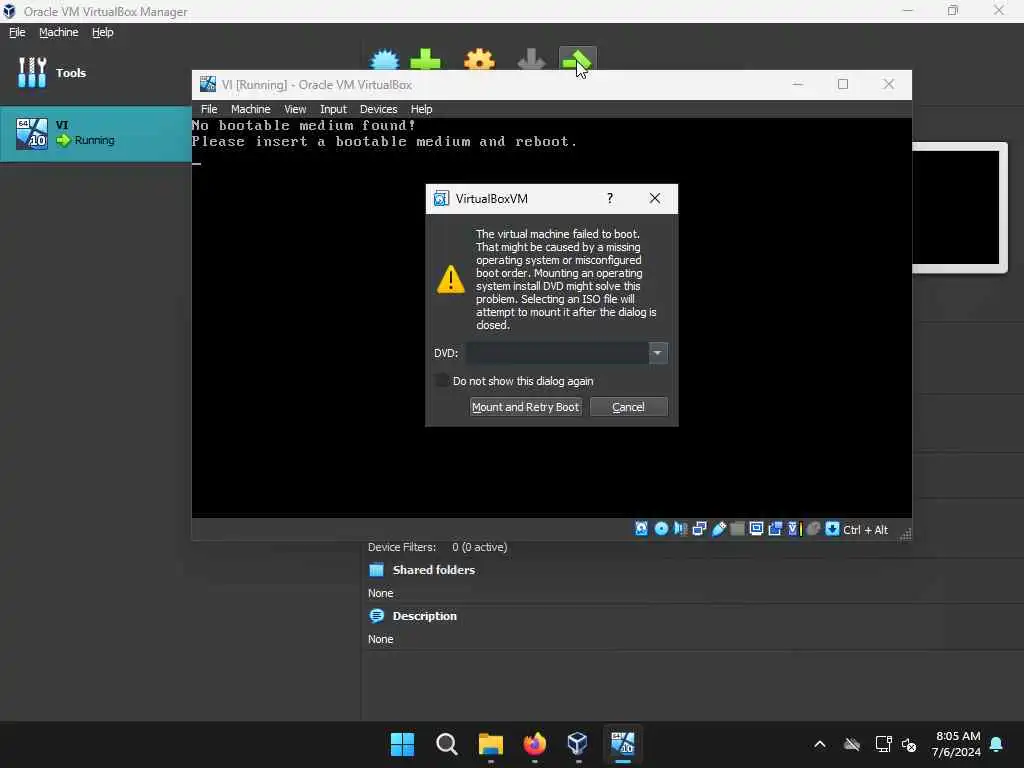Screen dimensions: 1024x768
Task: Open File Explorer from taskbar
Action: pos(490,744)
